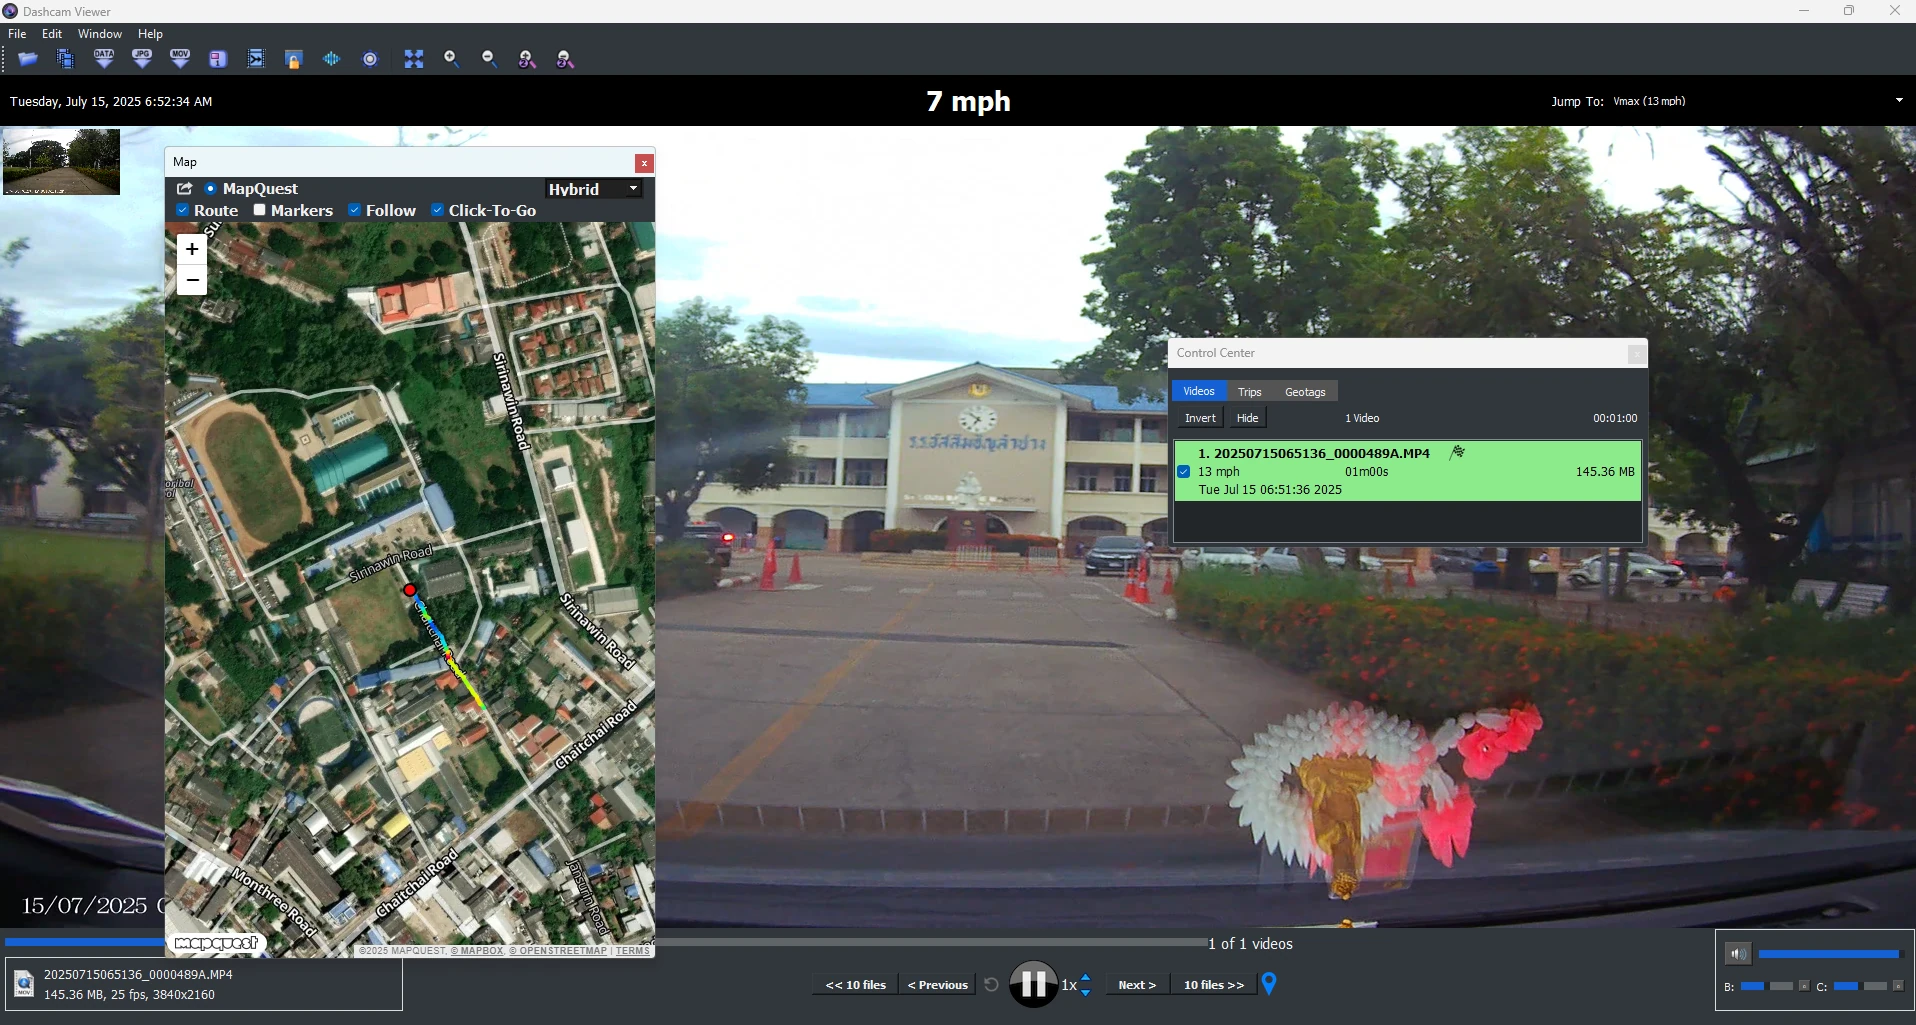Click the DATA export icon
1916x1025 pixels.
click(x=104, y=59)
